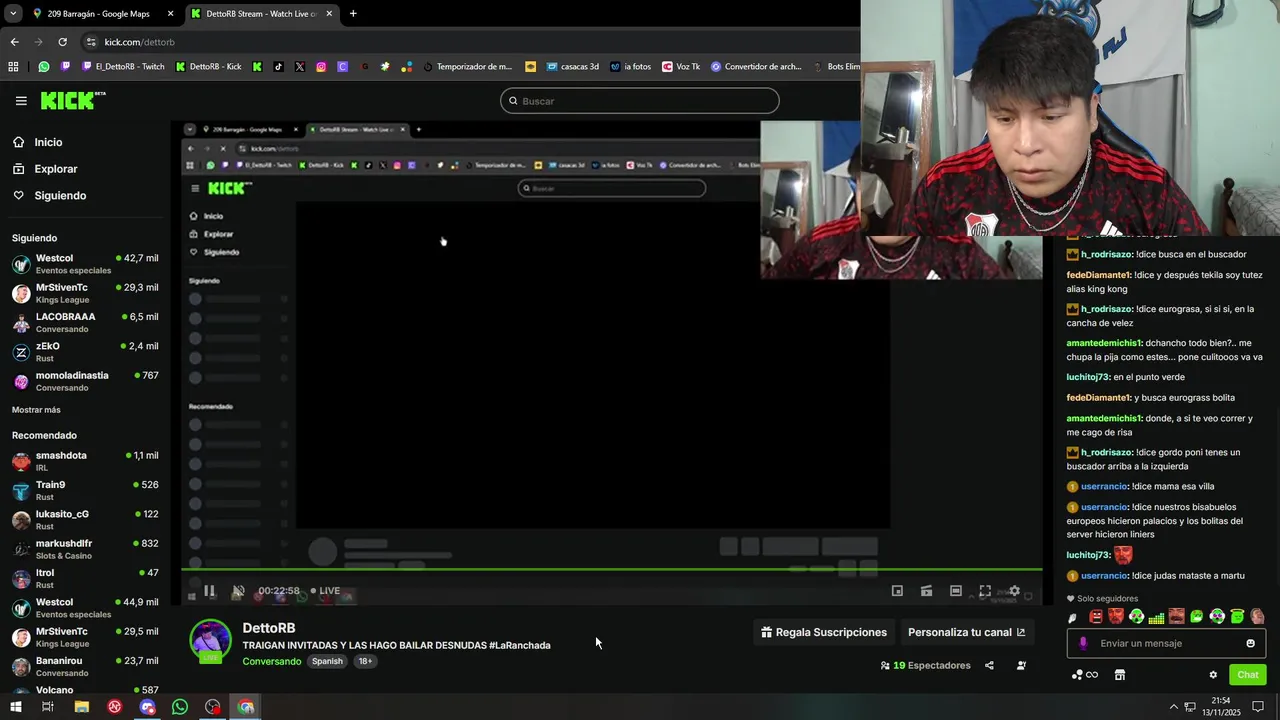Open a new browser tab

coord(353,14)
